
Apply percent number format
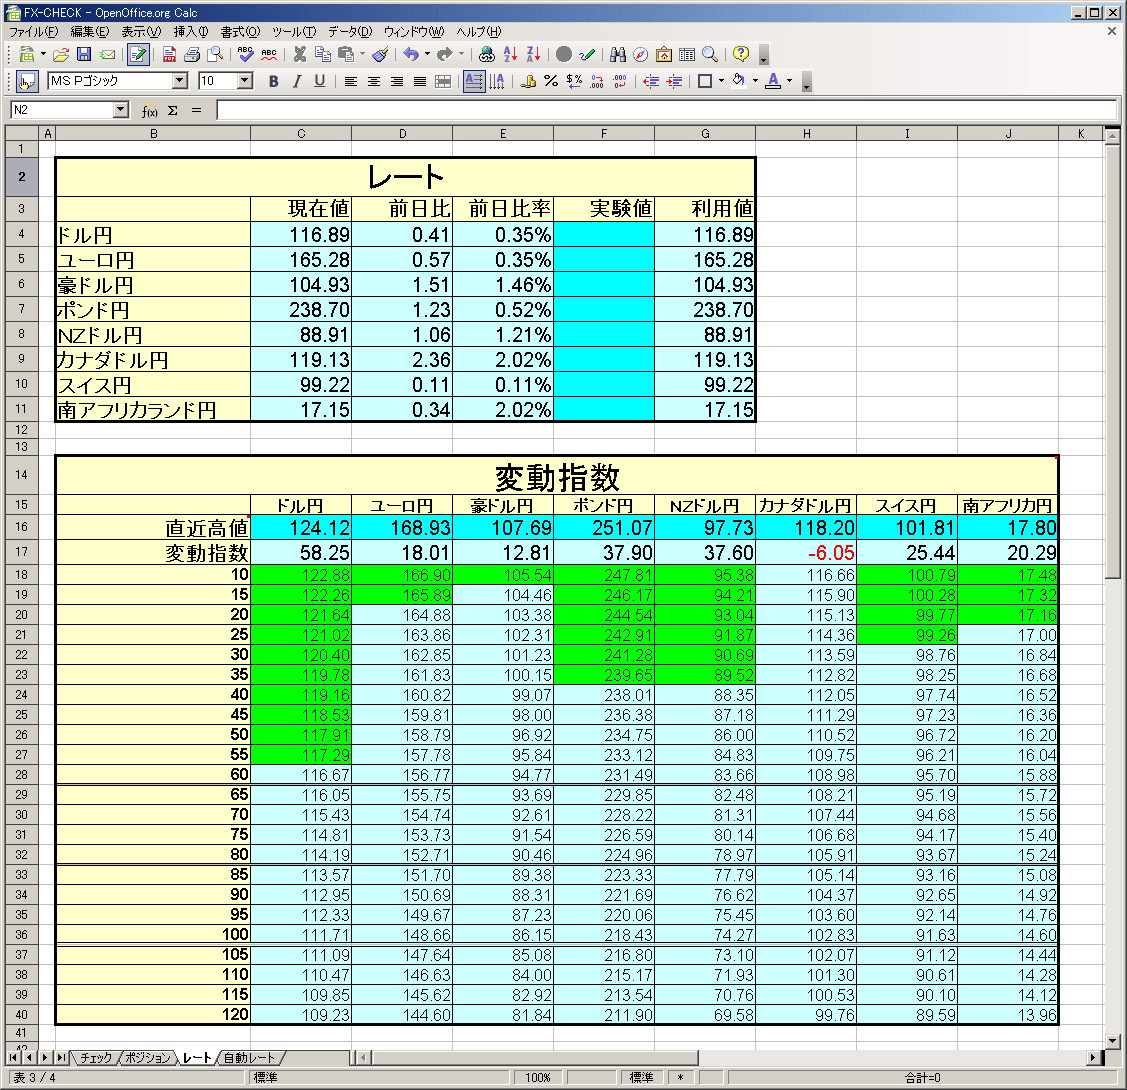551,82
